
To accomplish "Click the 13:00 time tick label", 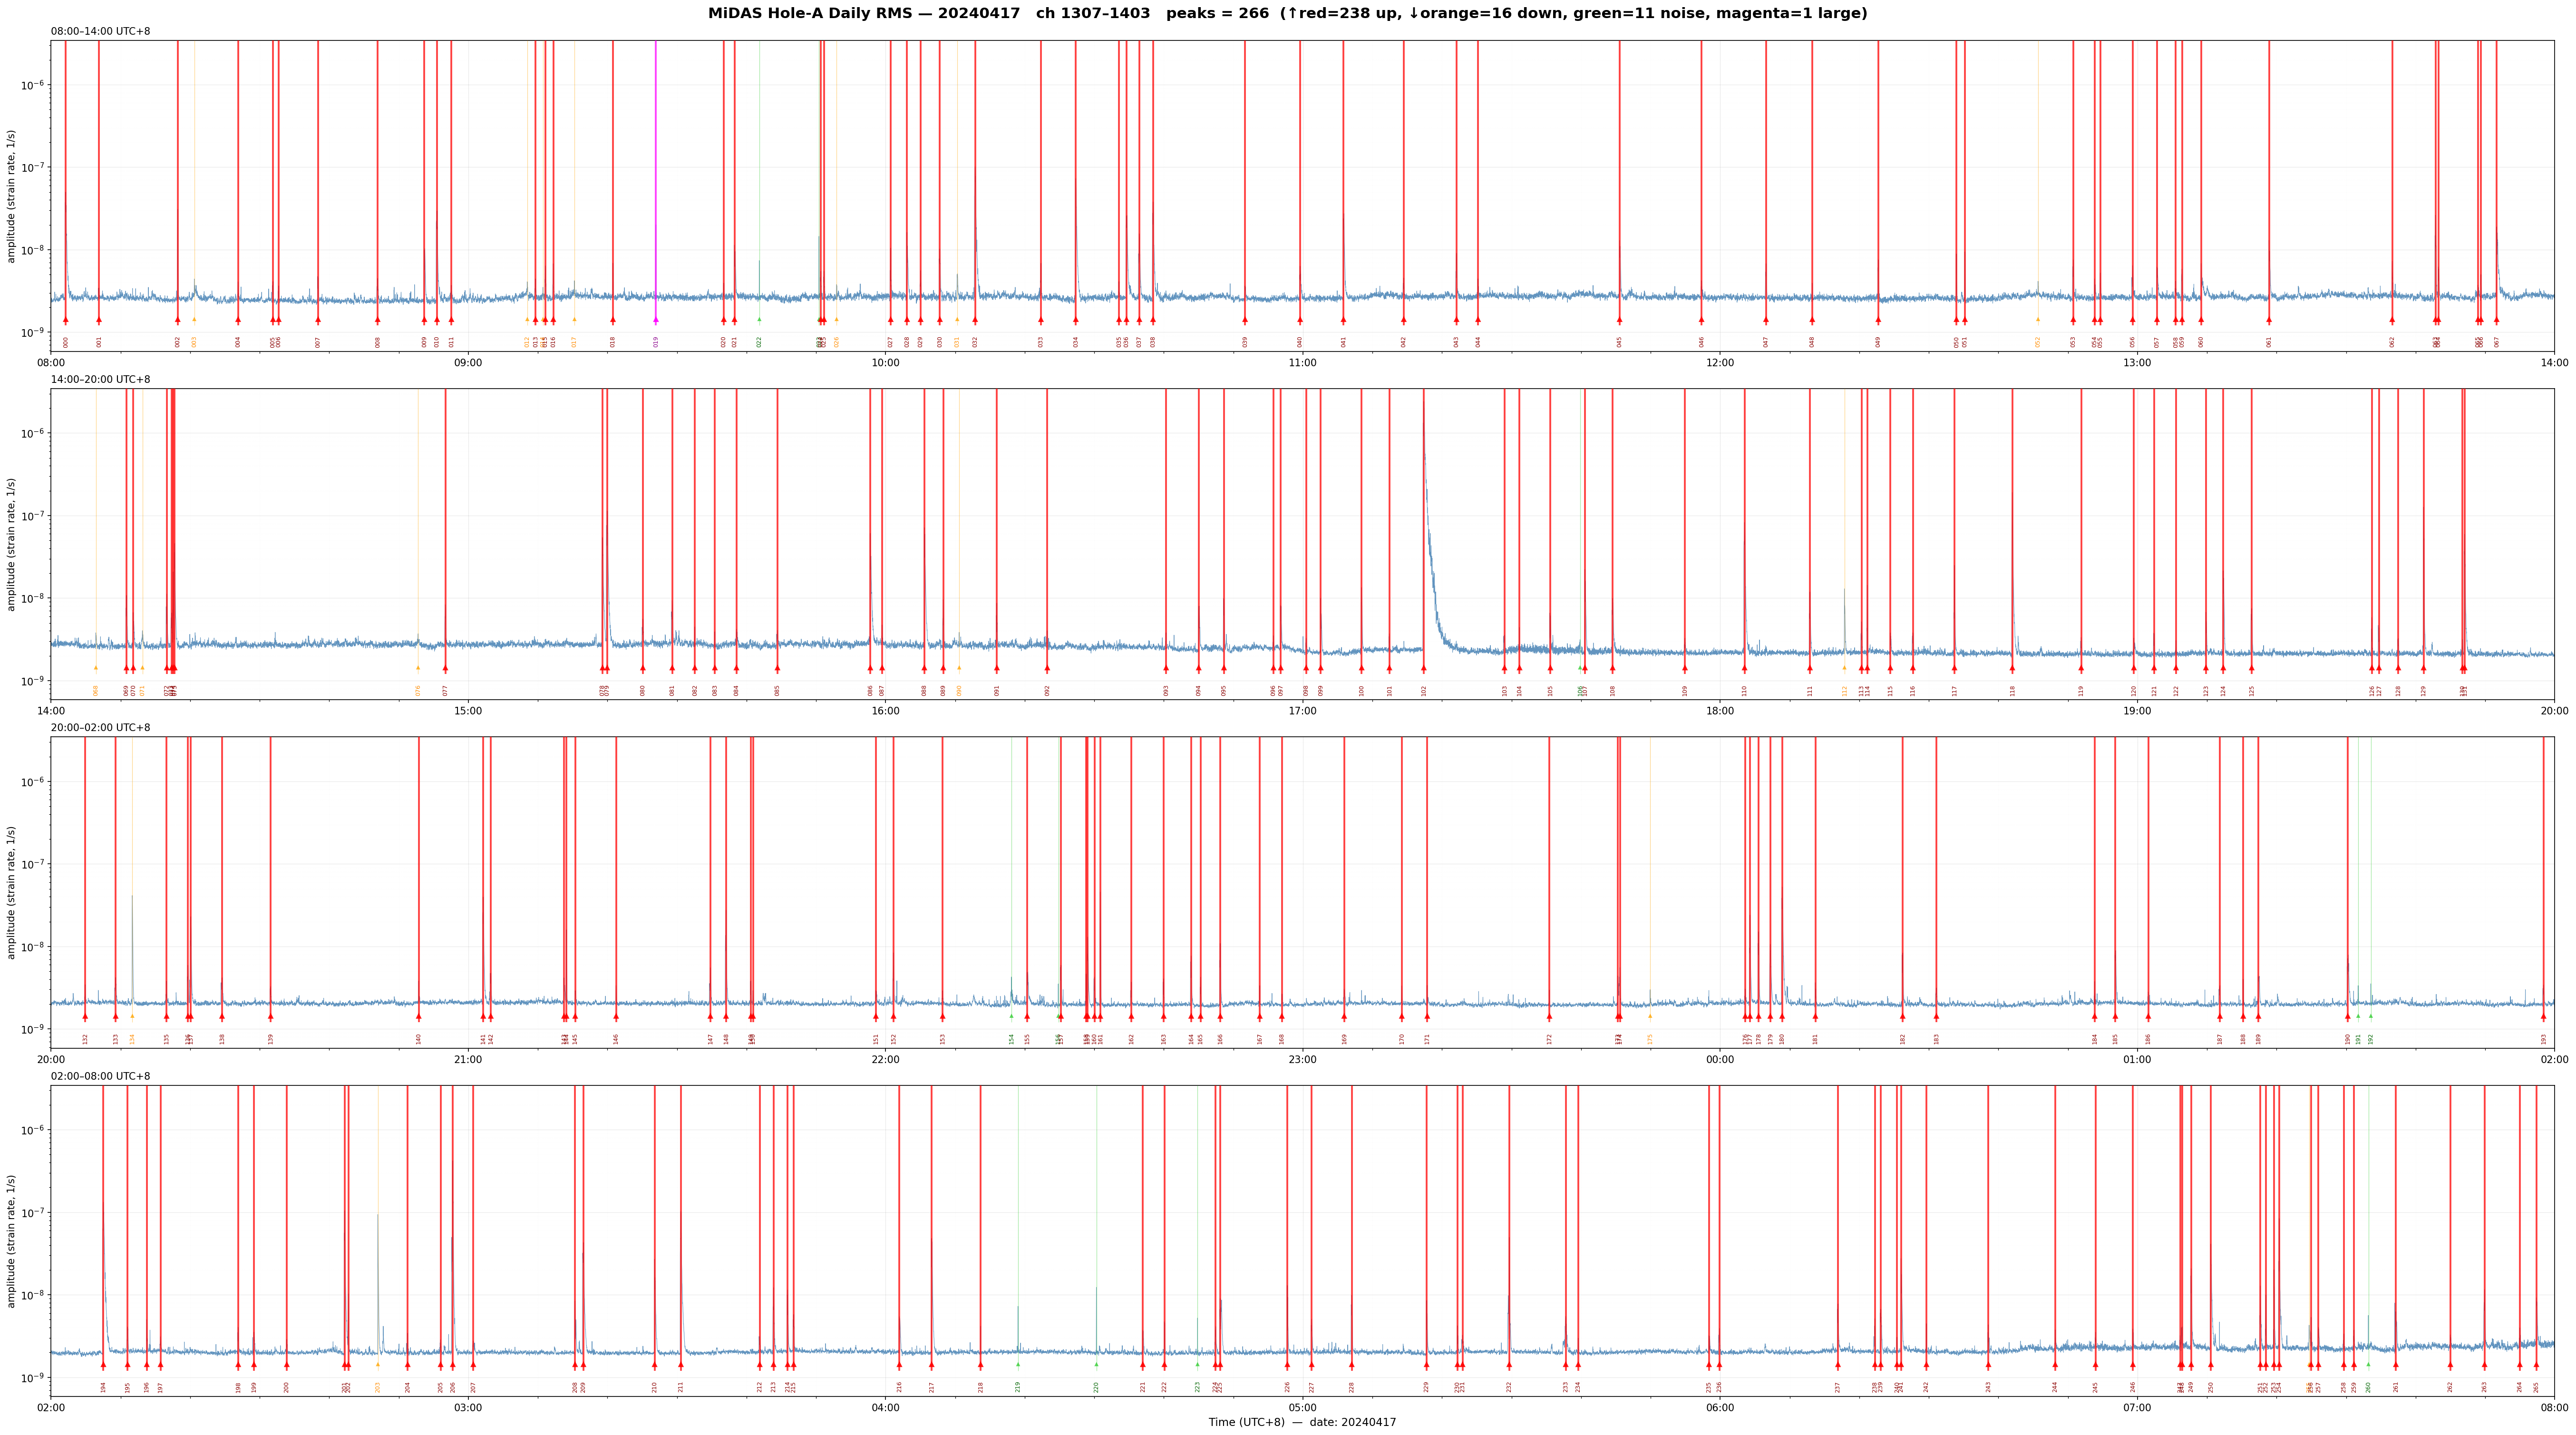I will (x=2137, y=362).
